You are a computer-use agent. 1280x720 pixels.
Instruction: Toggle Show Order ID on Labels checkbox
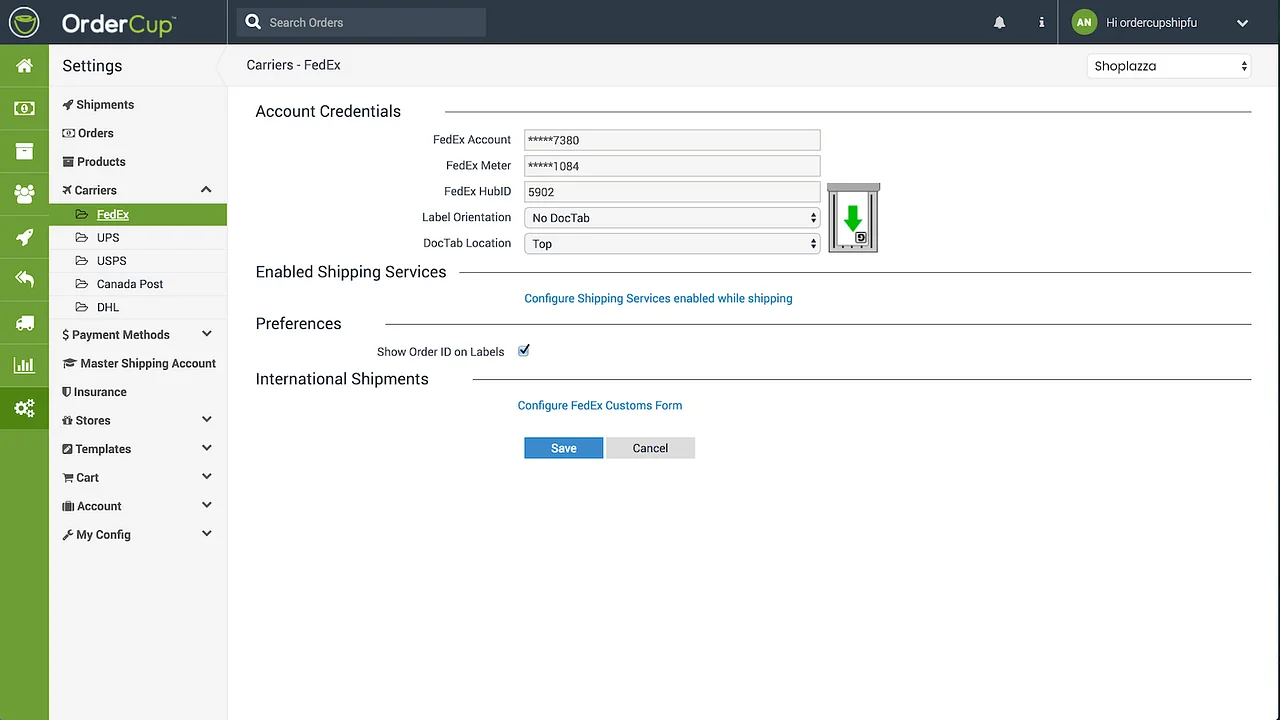(x=523, y=351)
